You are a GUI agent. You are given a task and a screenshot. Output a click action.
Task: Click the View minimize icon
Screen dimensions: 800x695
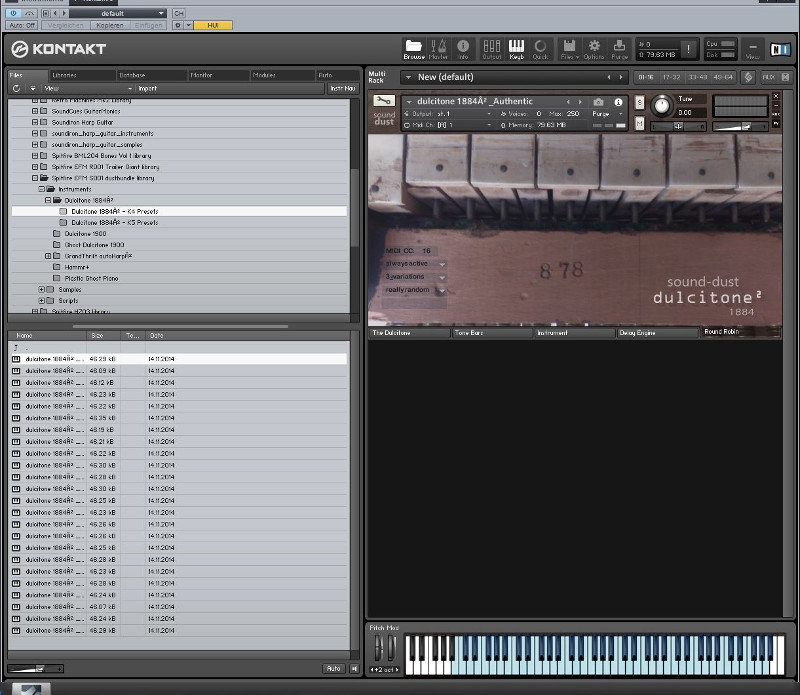pyautogui.click(x=753, y=49)
